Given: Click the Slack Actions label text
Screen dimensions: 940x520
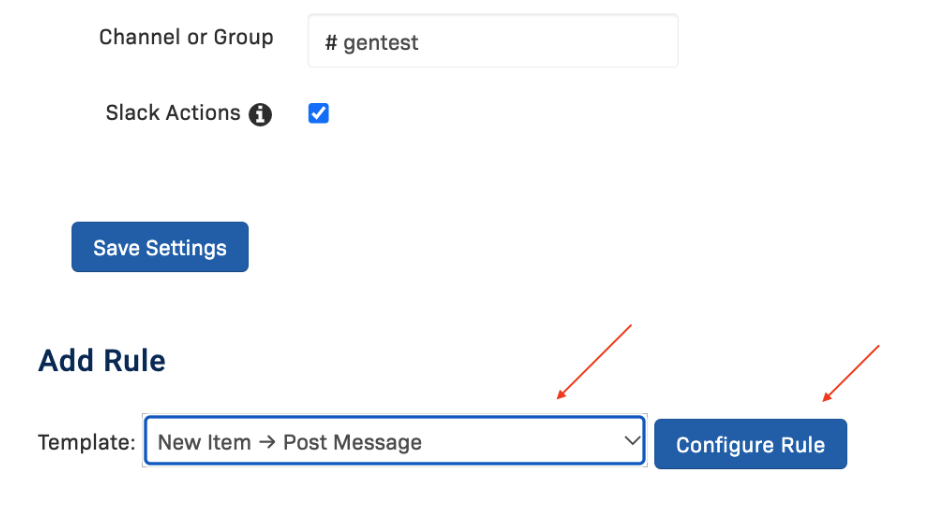Looking at the screenshot, I should [x=173, y=113].
